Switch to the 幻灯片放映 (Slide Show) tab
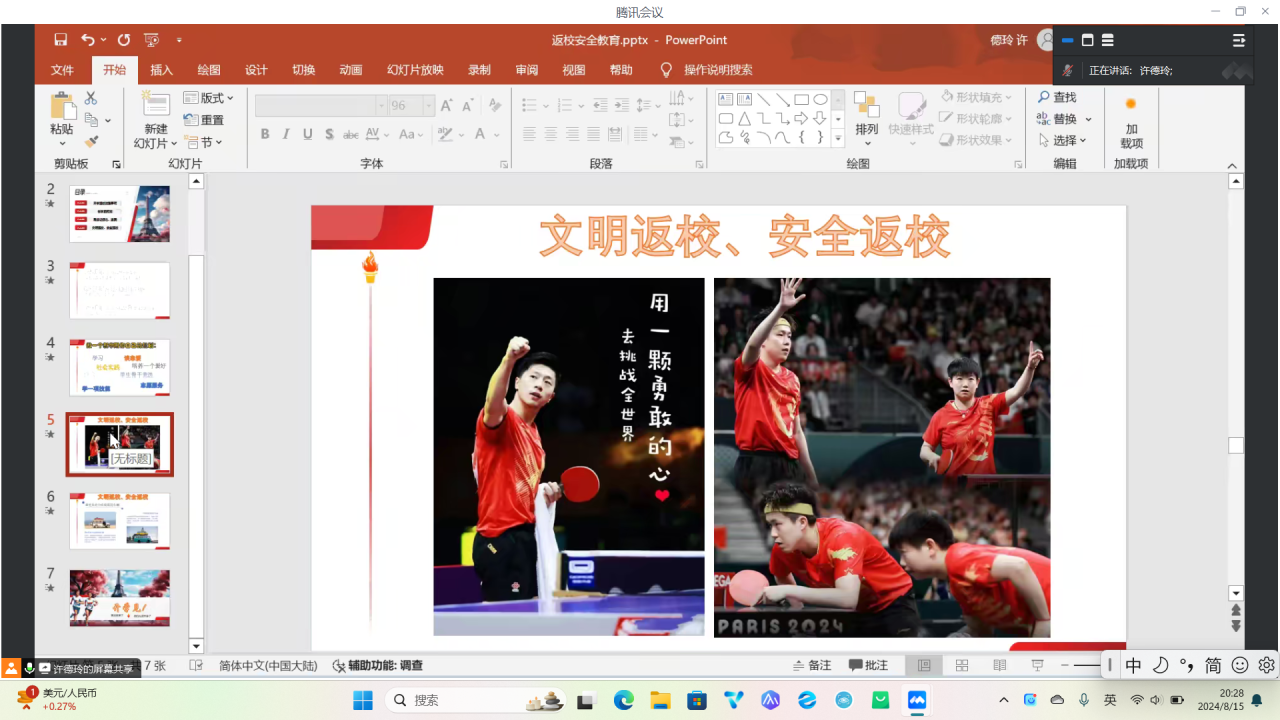1280x720 pixels. coord(415,70)
